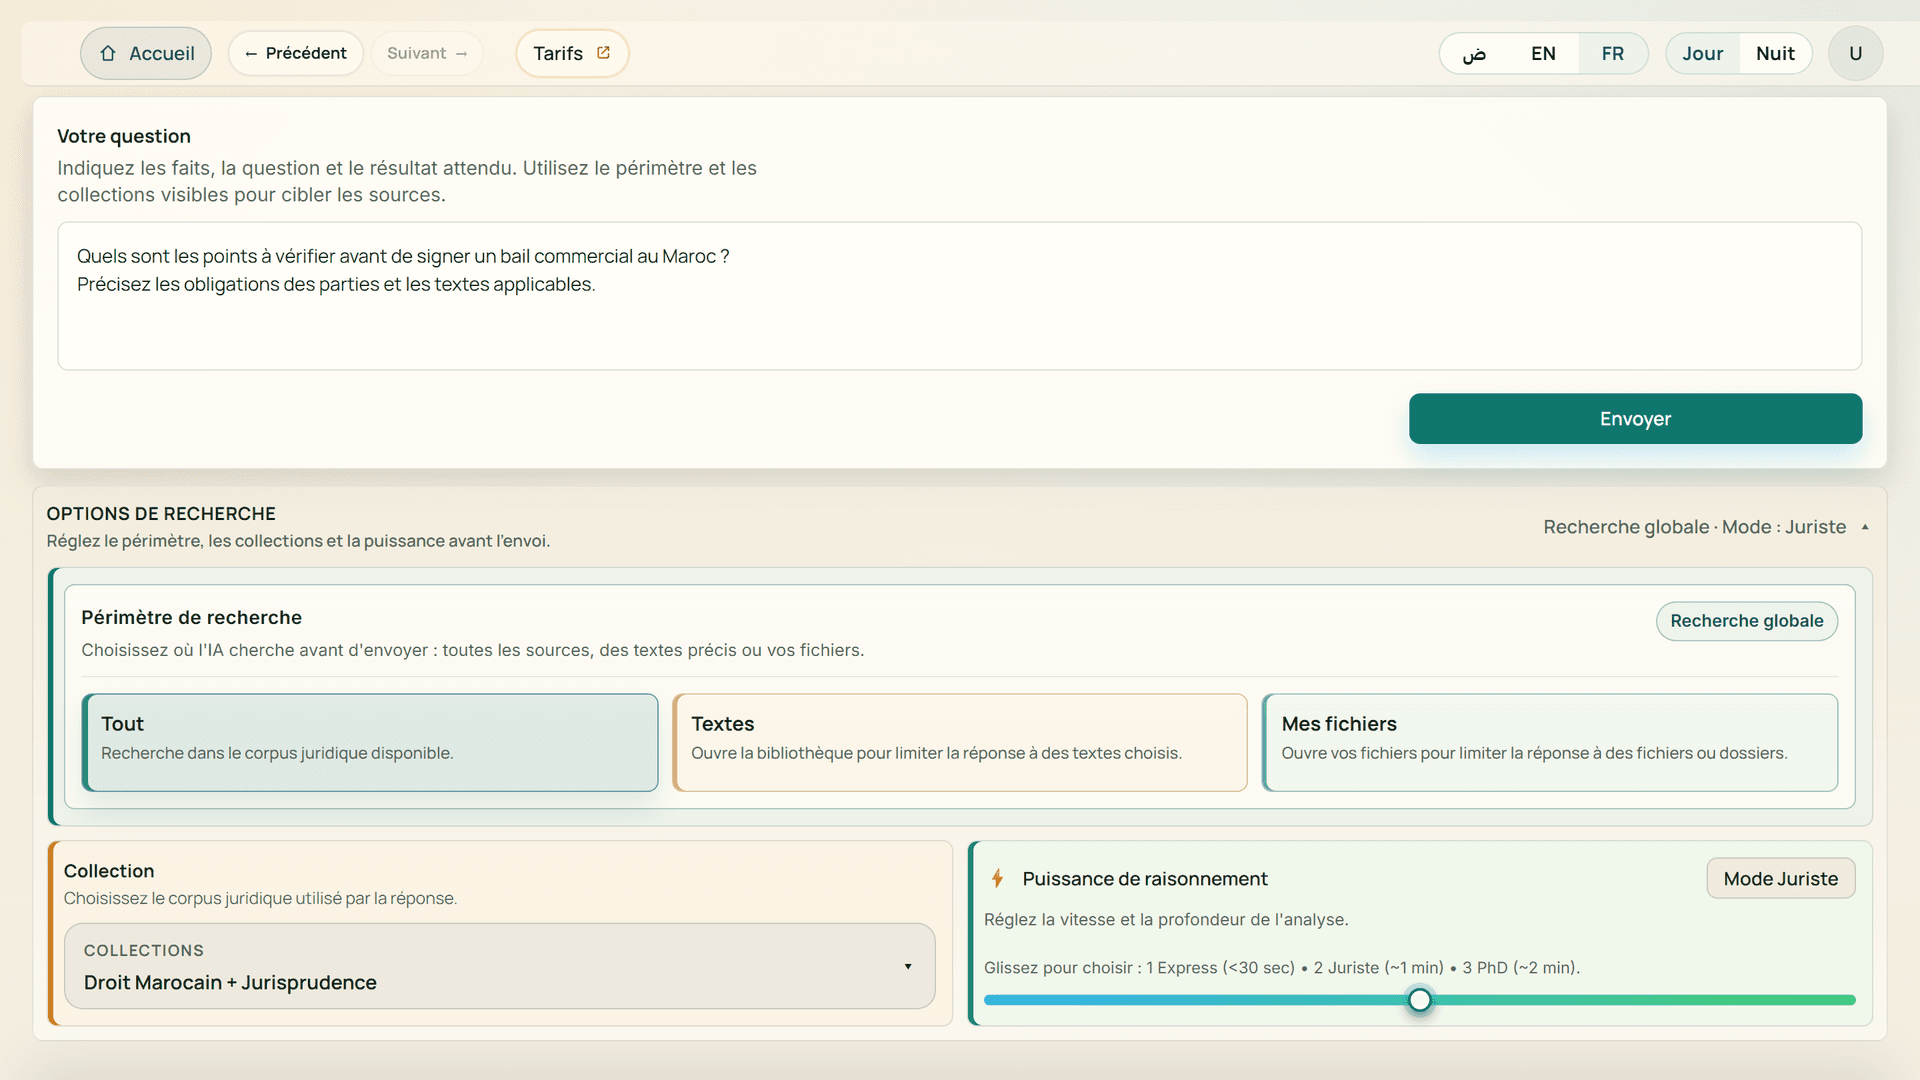Click the lightning bolt reasoning power icon
This screenshot has width=1920, height=1080.
pyautogui.click(x=997, y=879)
